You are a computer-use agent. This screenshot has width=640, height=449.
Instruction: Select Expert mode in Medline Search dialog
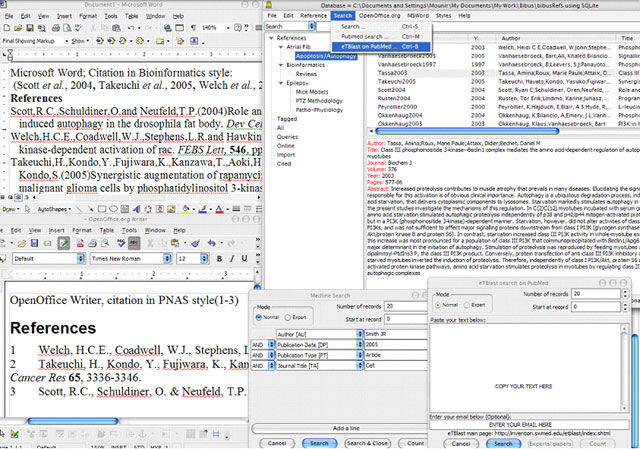[x=287, y=317]
